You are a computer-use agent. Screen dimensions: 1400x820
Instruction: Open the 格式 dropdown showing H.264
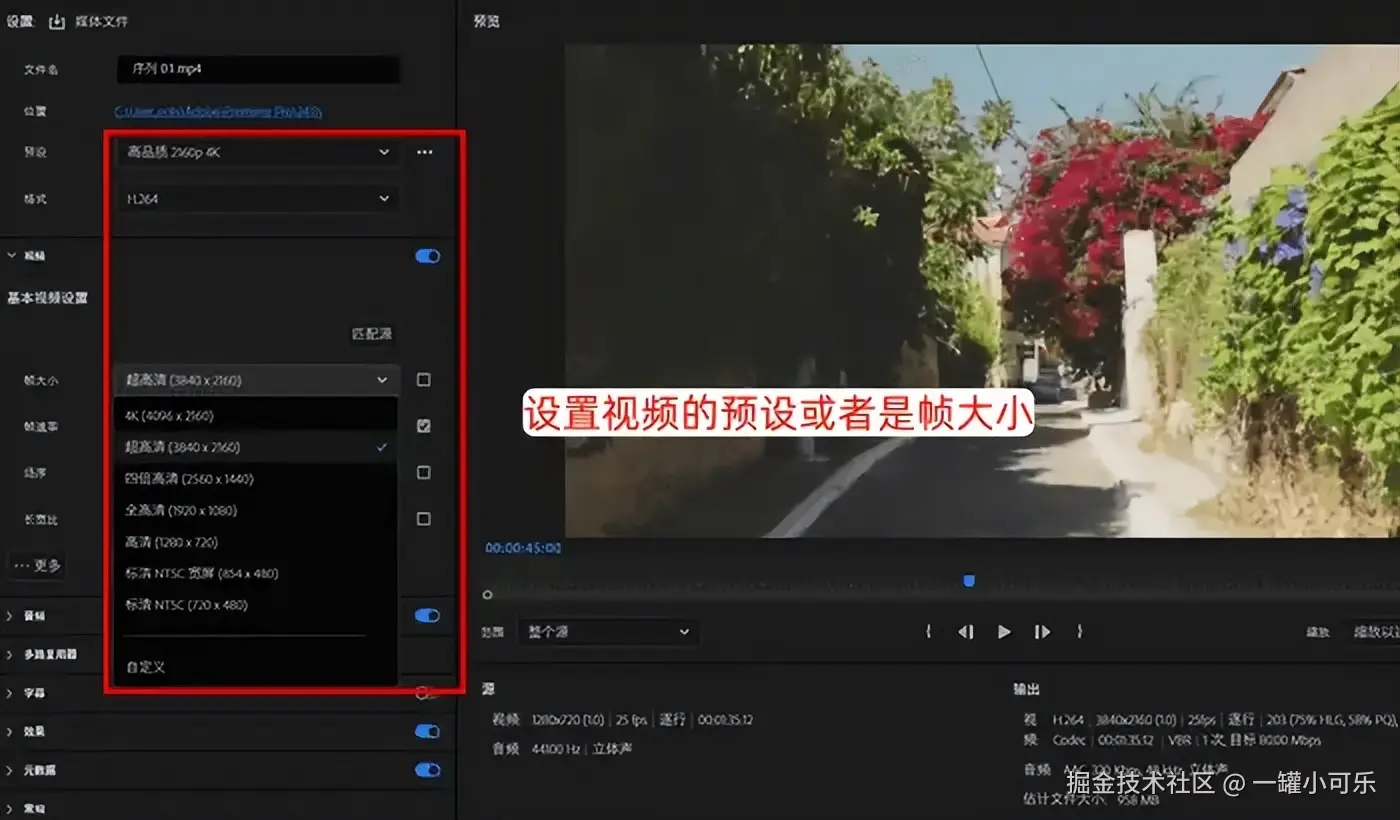(x=257, y=199)
